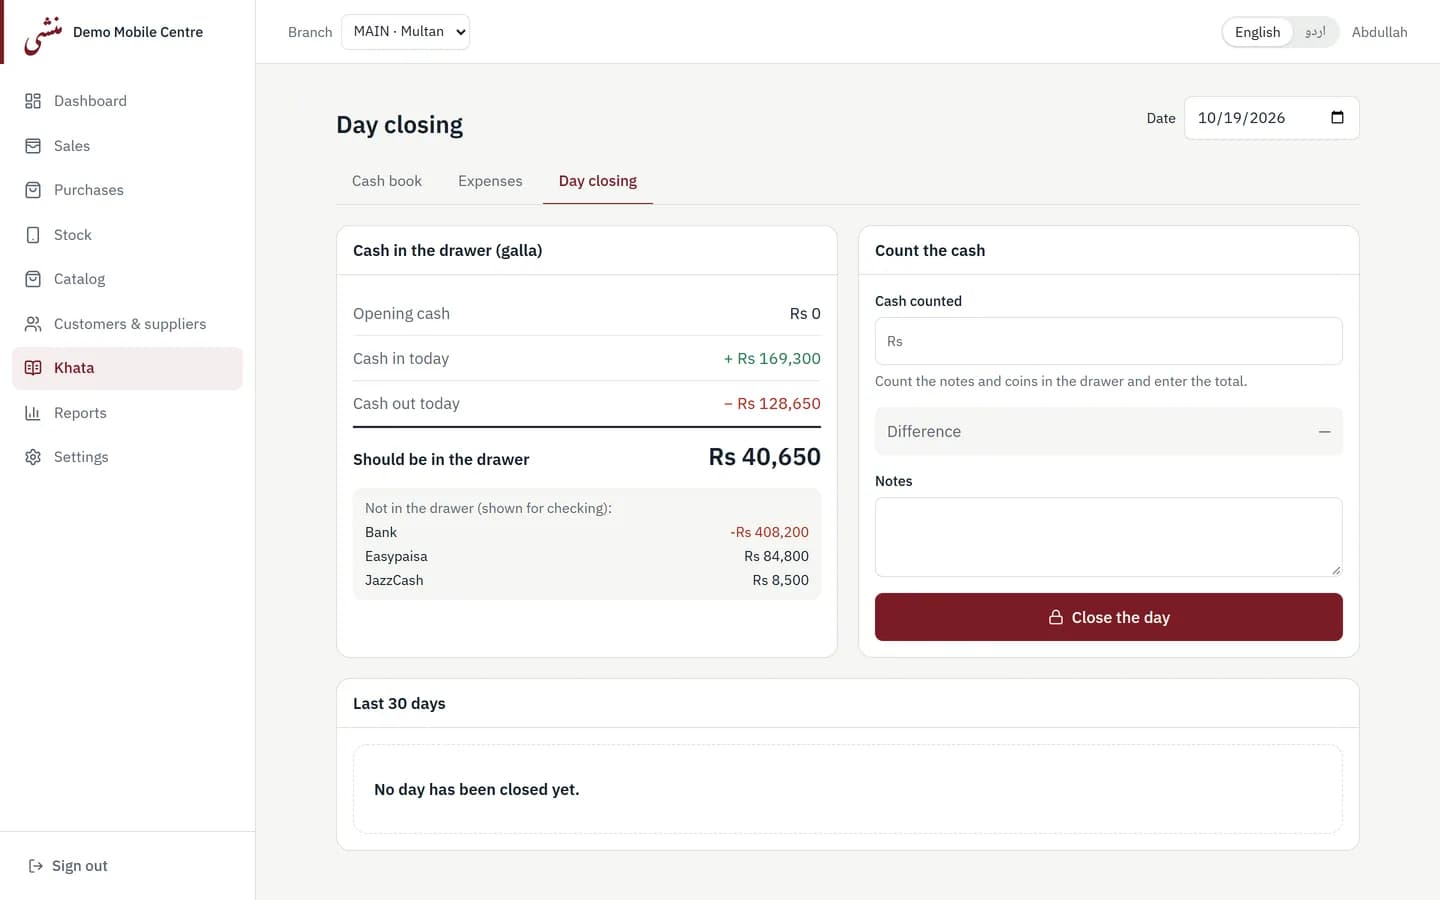Switch to the Expenses tab
Screen dimensions: 1440x900
tap(490, 181)
